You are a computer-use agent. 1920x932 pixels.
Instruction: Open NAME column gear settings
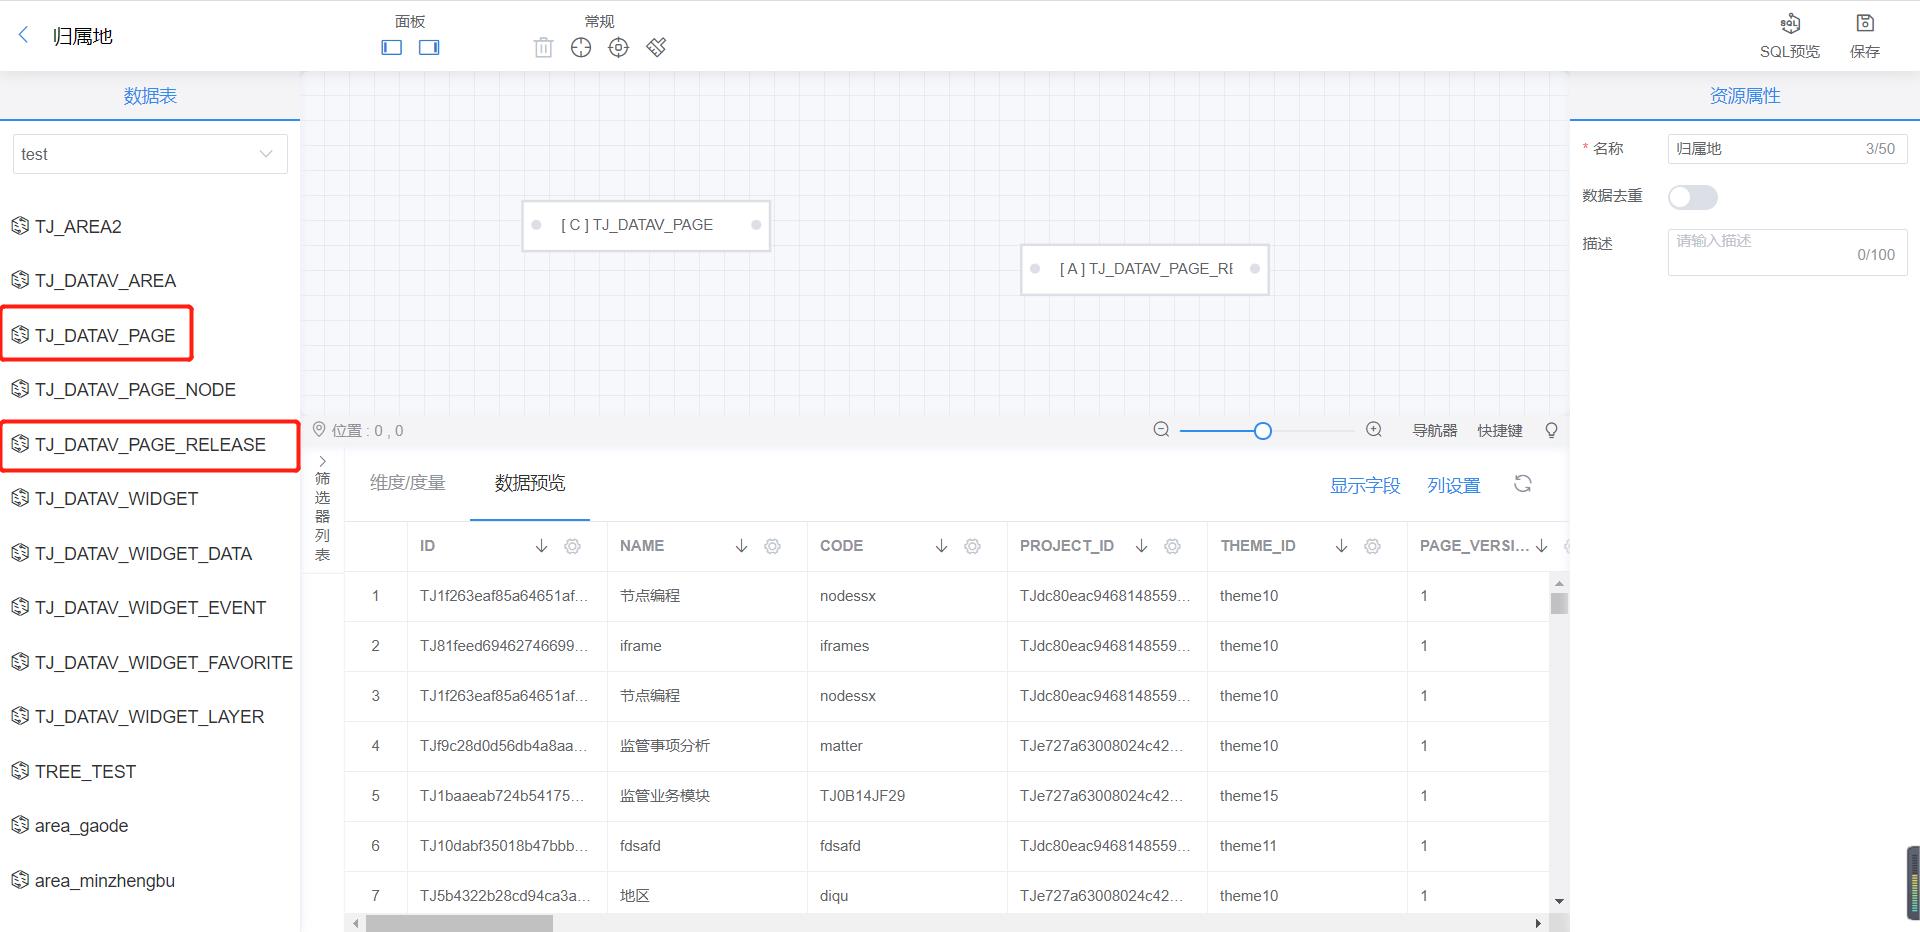click(x=772, y=546)
